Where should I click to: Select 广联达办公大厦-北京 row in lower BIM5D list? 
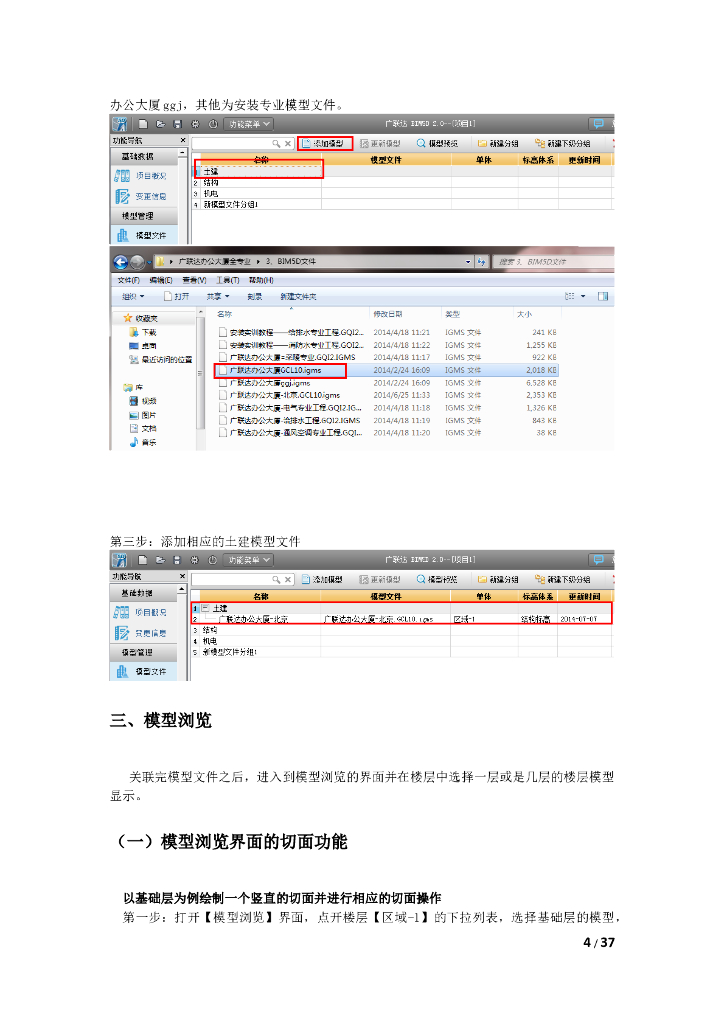tap(402, 619)
